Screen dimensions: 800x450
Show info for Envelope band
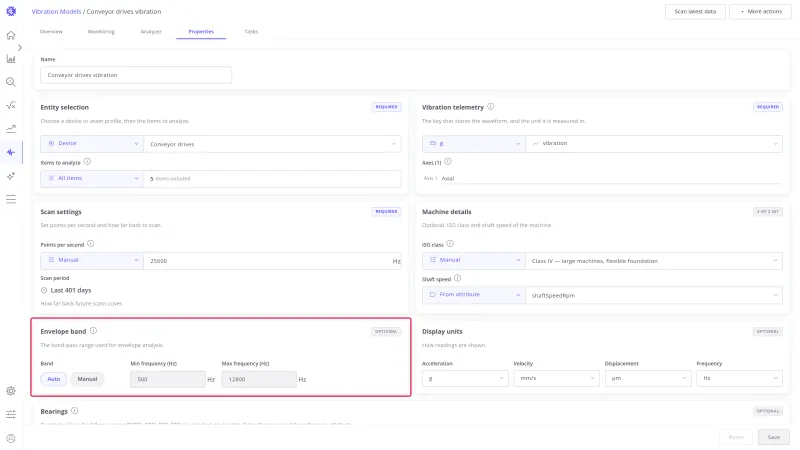click(x=93, y=331)
